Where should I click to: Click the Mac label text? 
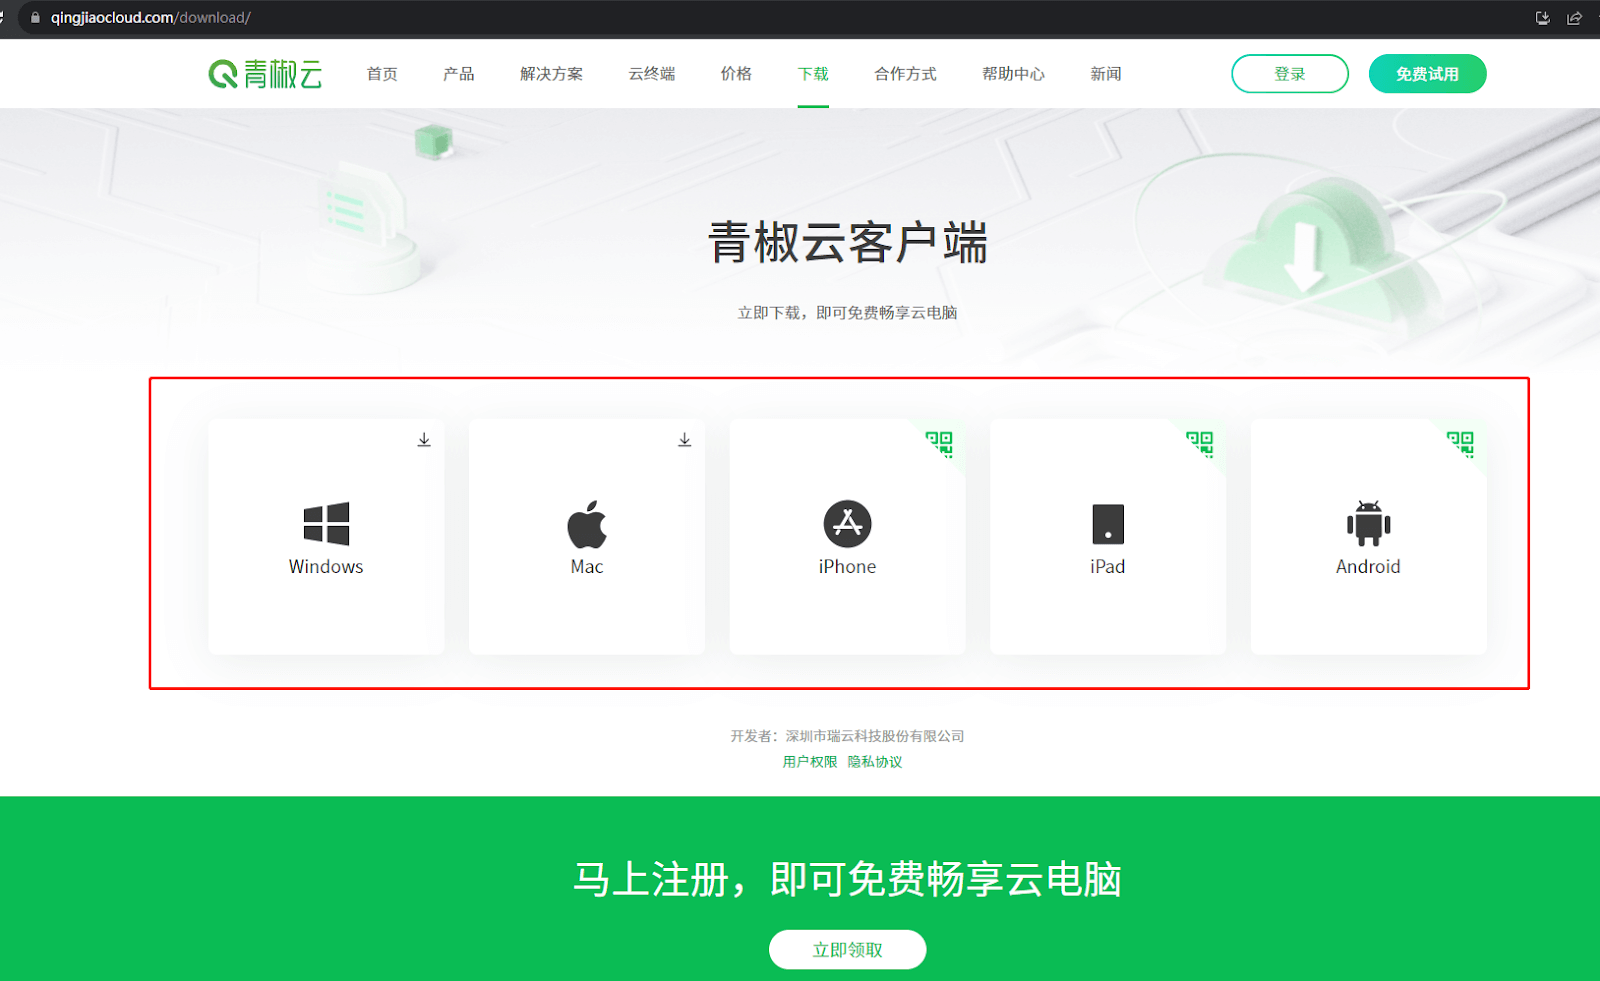tap(587, 567)
